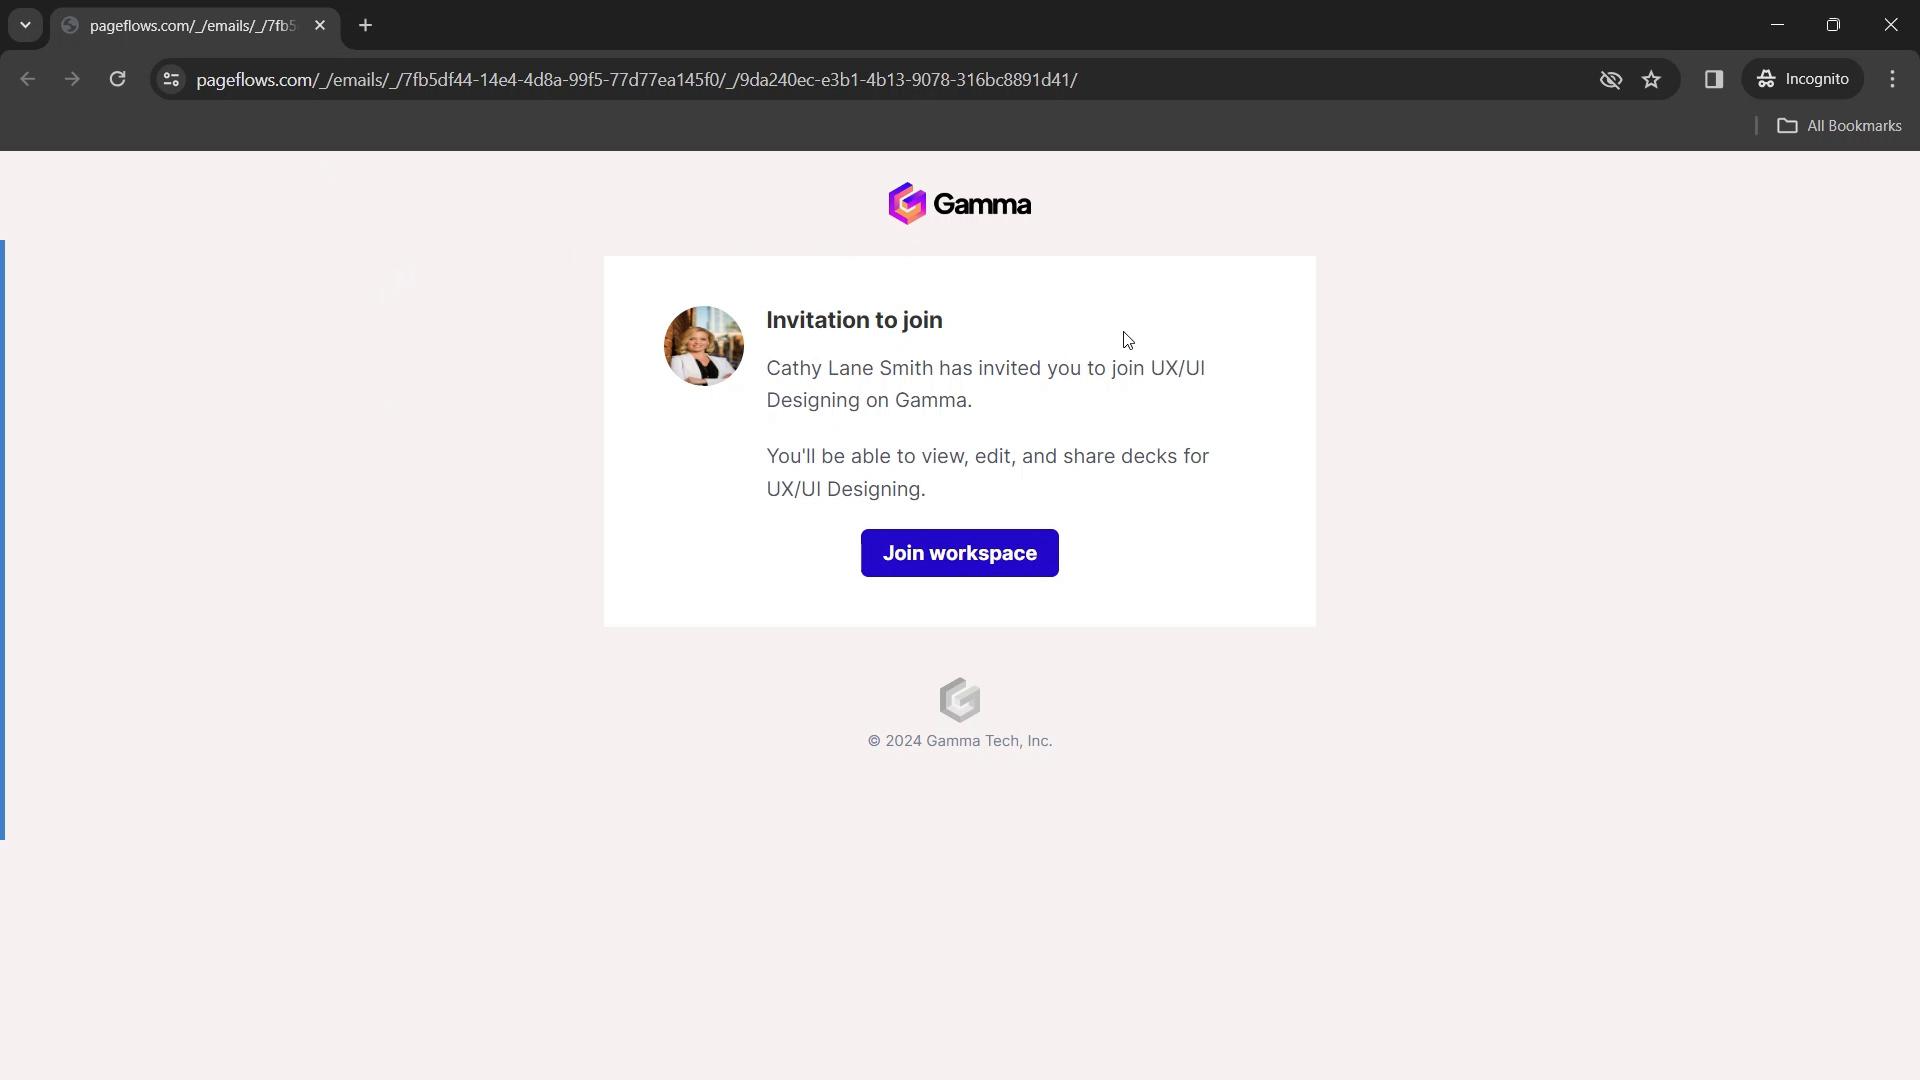Image resolution: width=1920 pixels, height=1080 pixels.
Task: Click the page refresh icon
Action: pos(117,79)
